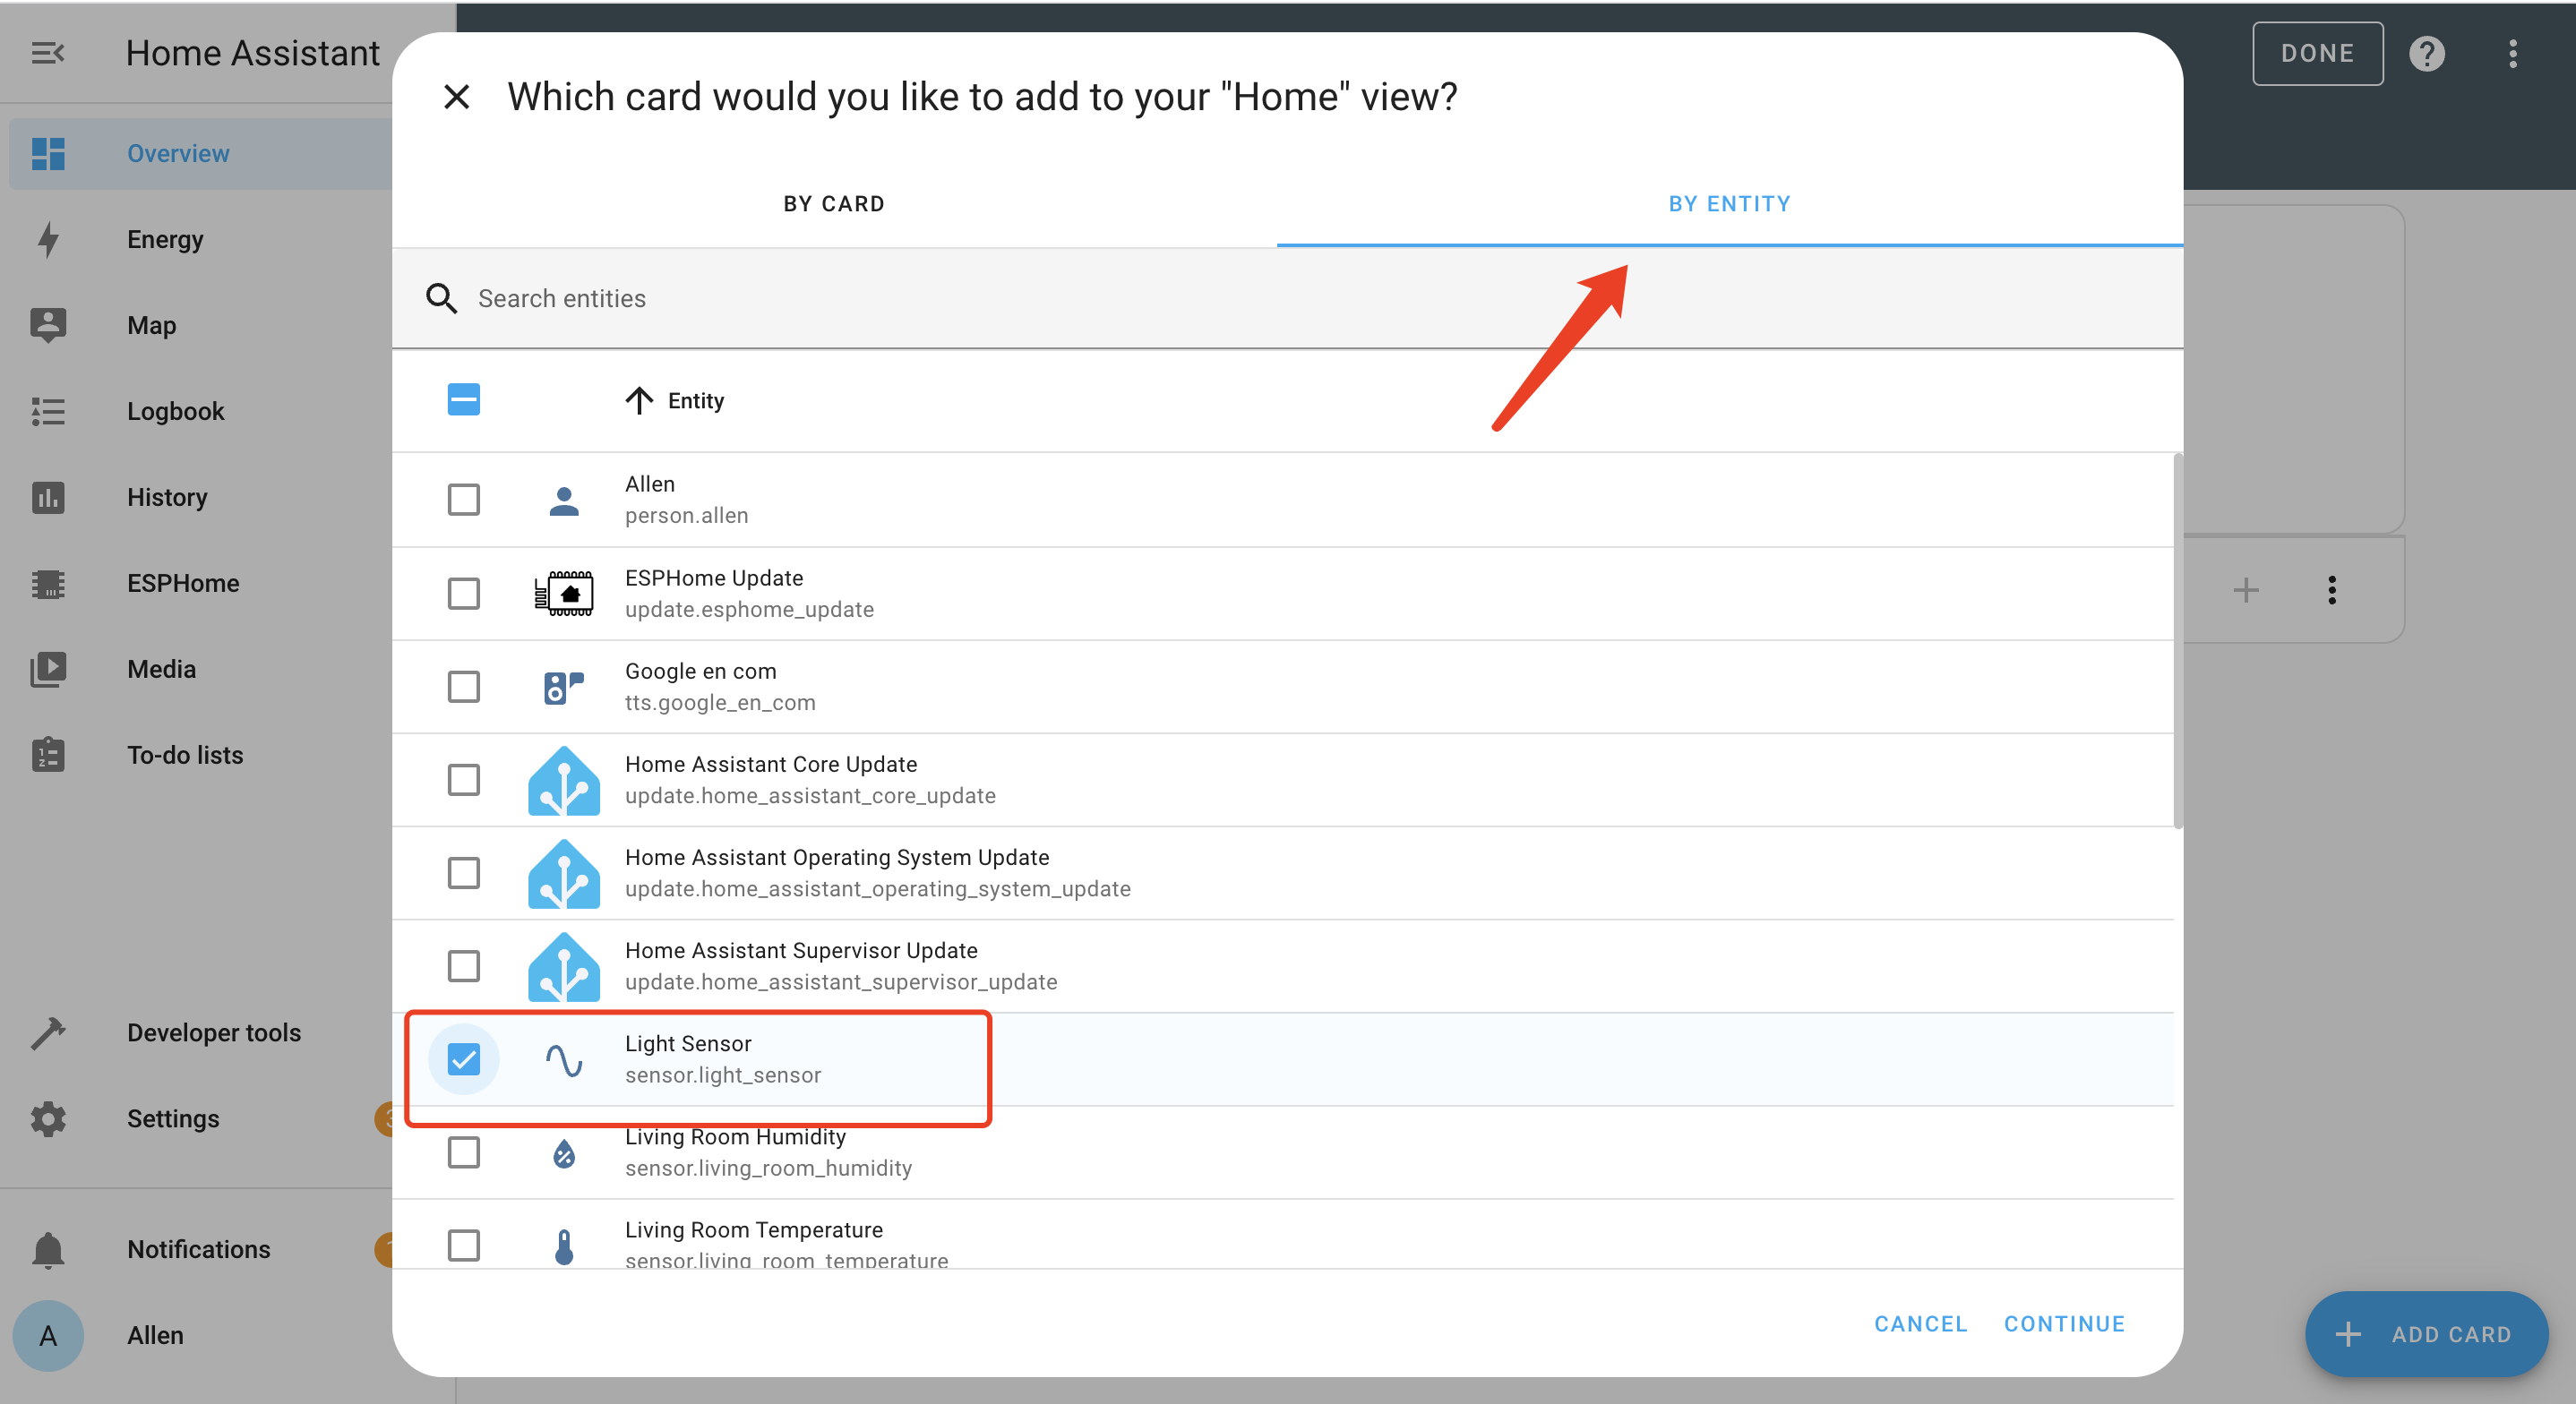Open the Overview sidebar item
This screenshot has width=2576, height=1404.
point(200,153)
